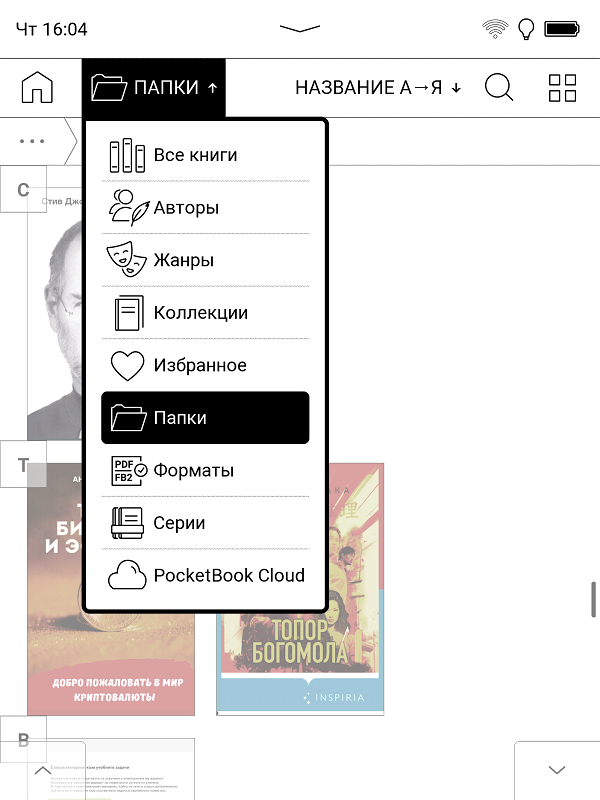Tap the Wi-Fi status icon

pos(495,29)
